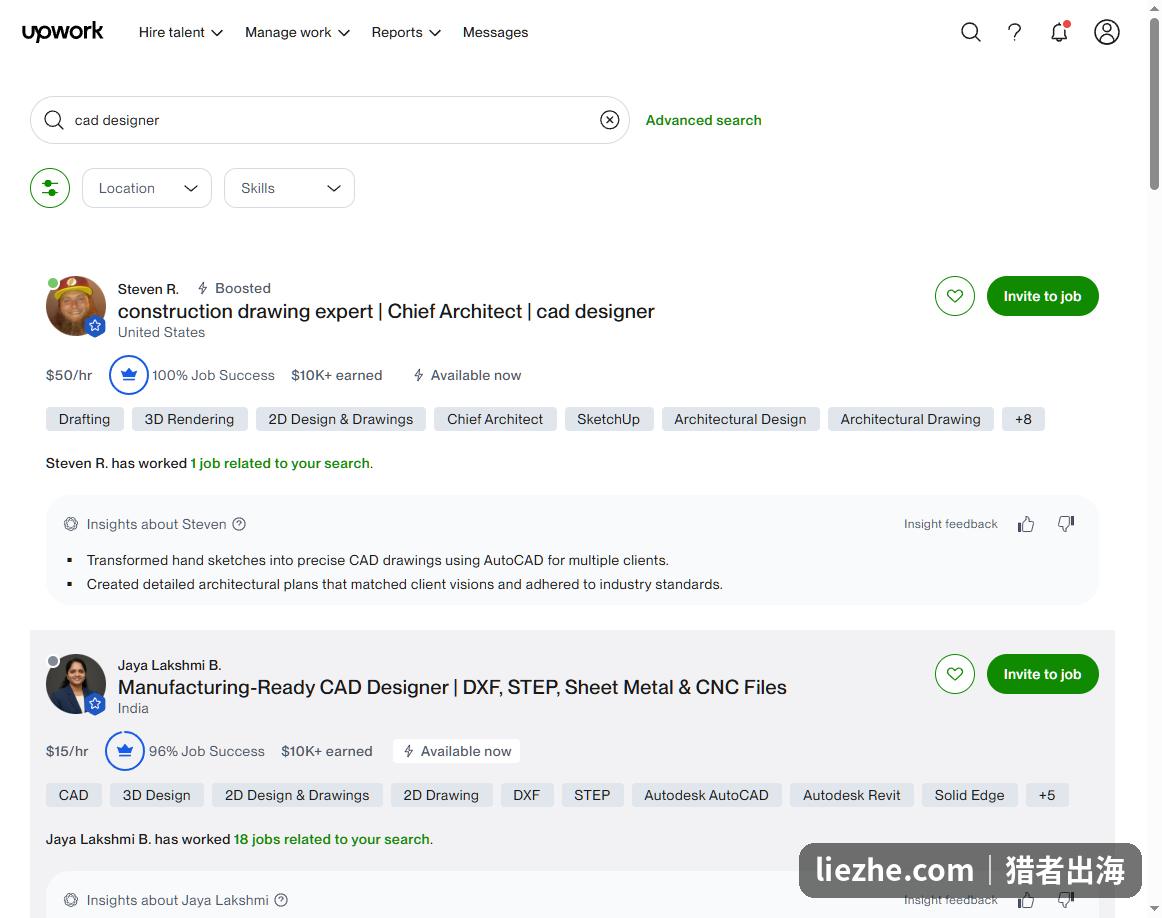Click Steven's 2D Design & Drawings tag

341,419
